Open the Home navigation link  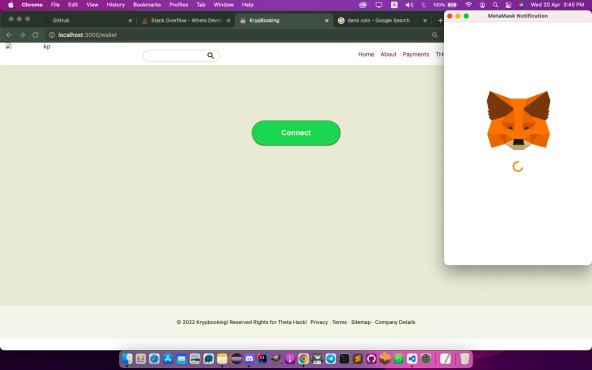click(x=366, y=54)
